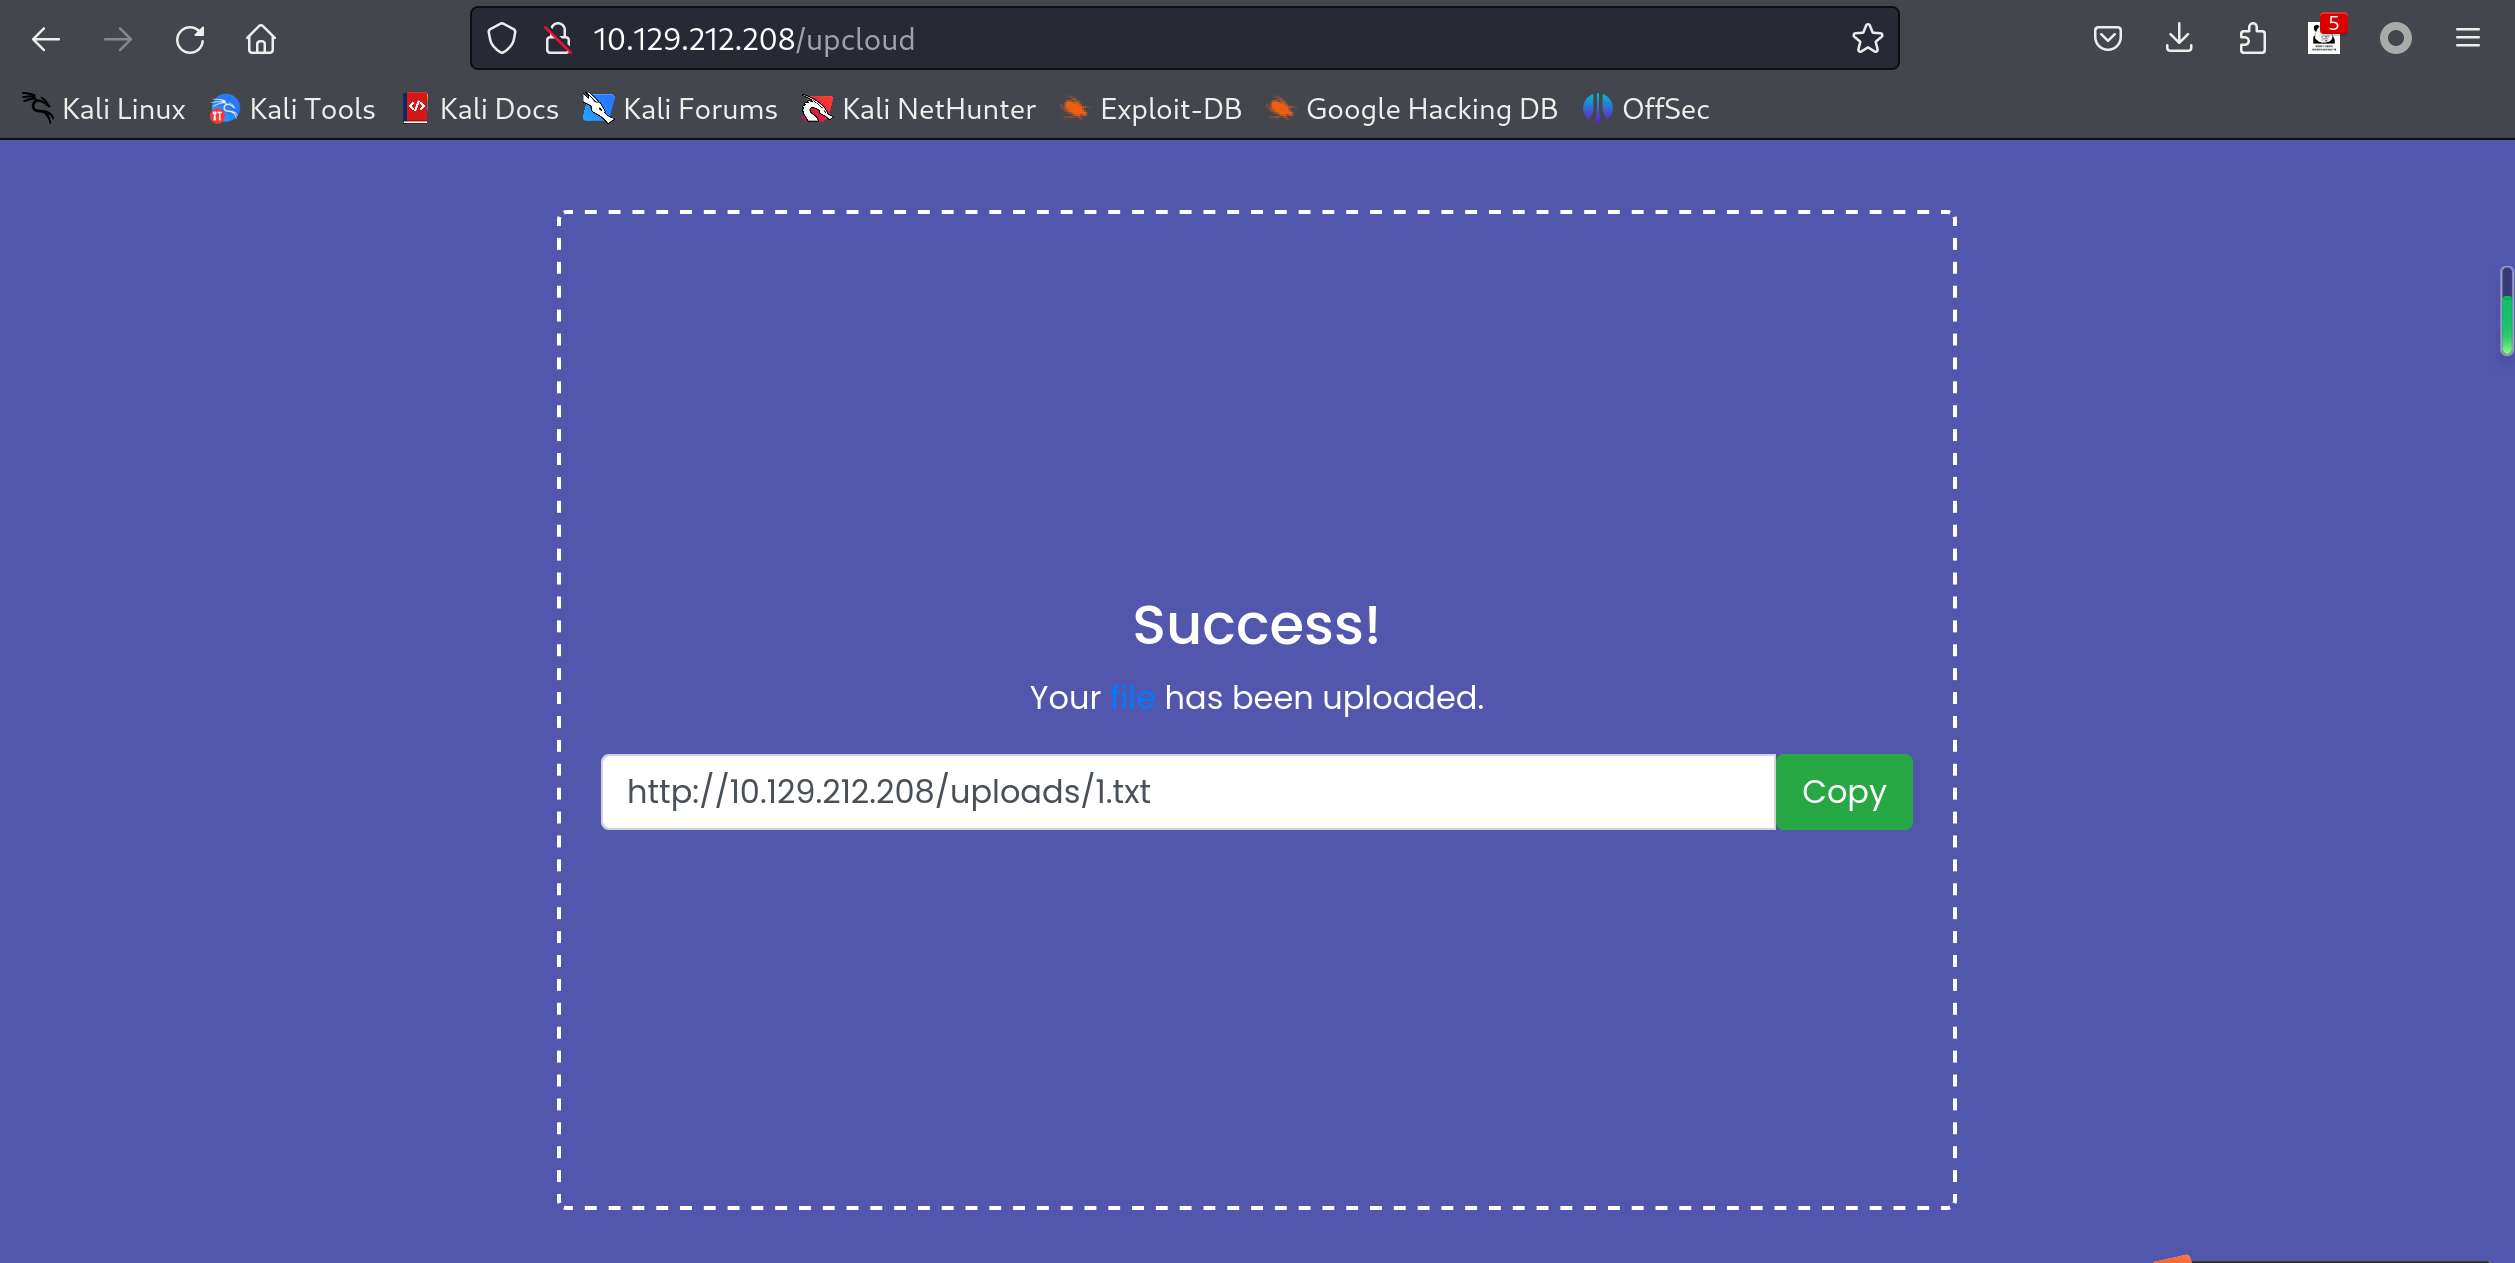Reload the current page
Screen dimensions: 2515x1263
[190, 39]
